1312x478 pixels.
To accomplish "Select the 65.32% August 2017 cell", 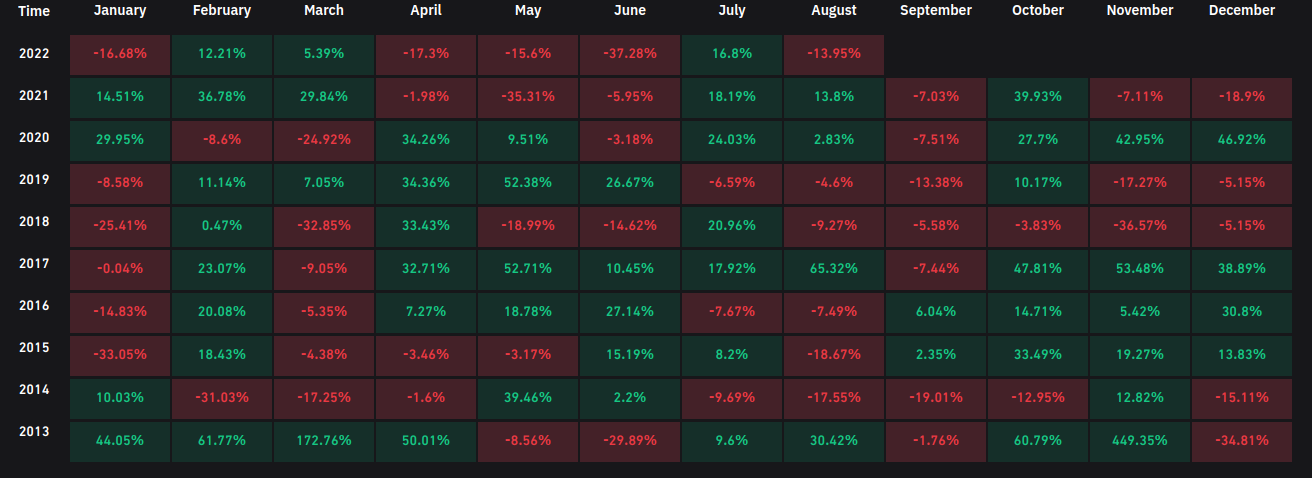I will (833, 269).
